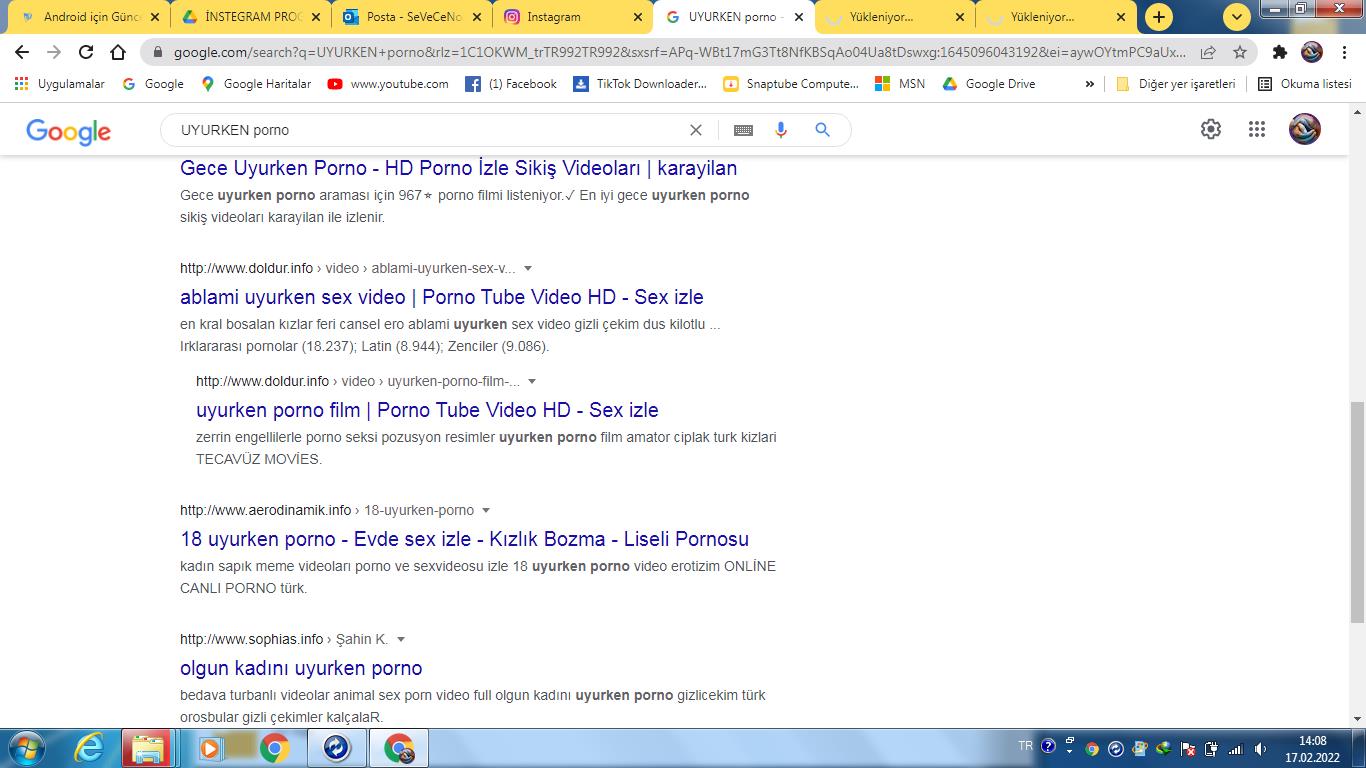Reload the current page

click(86, 52)
